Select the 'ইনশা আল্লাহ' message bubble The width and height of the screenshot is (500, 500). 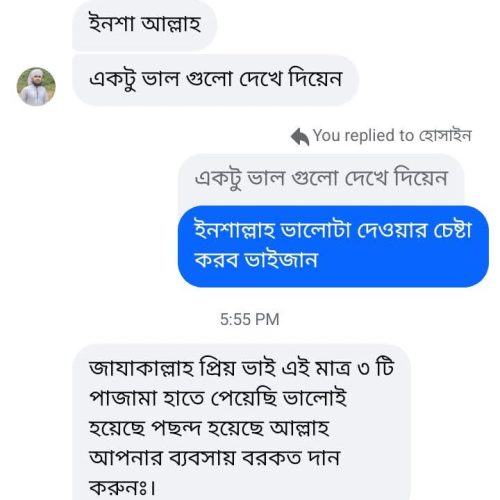pos(145,25)
